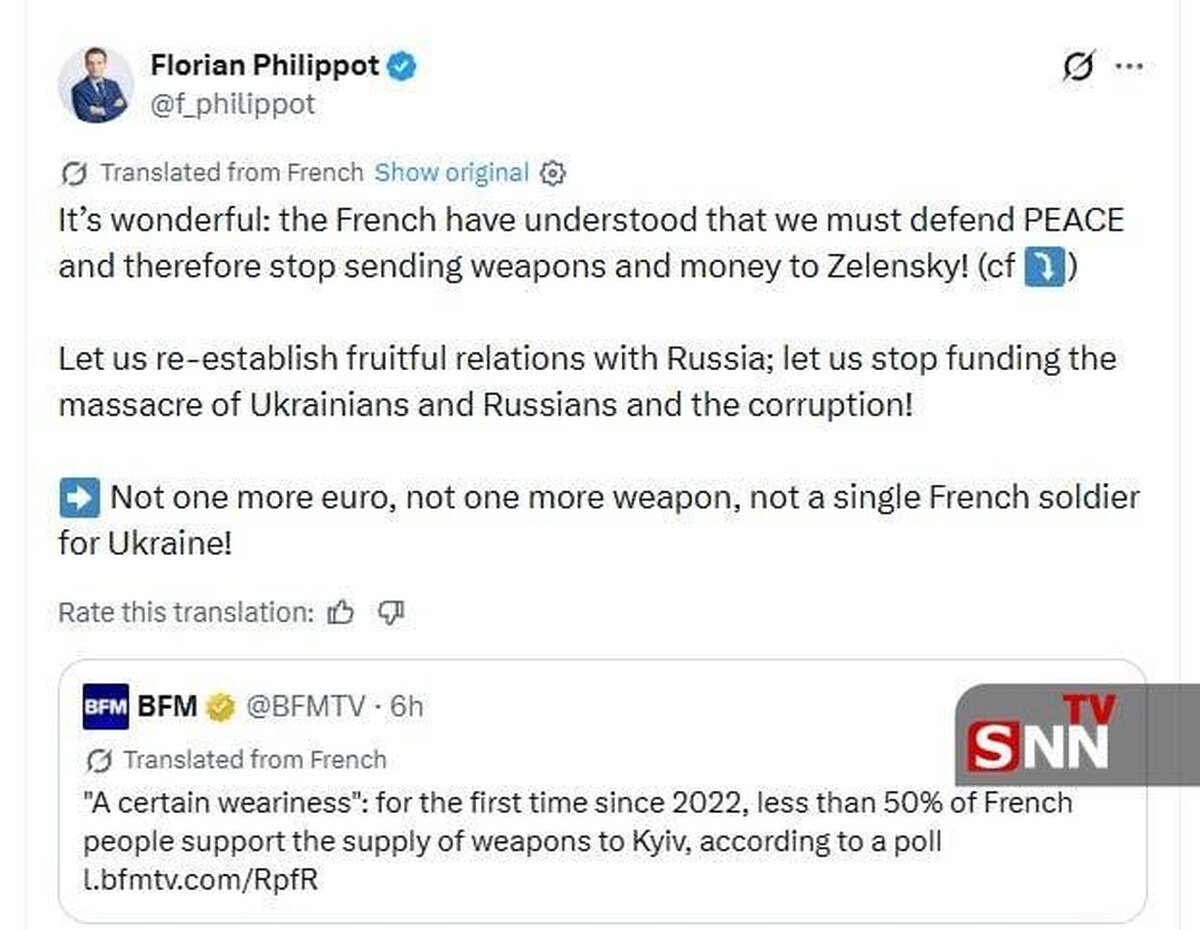Toggle Show original for the translation
The image size is (1200, 930).
451,173
